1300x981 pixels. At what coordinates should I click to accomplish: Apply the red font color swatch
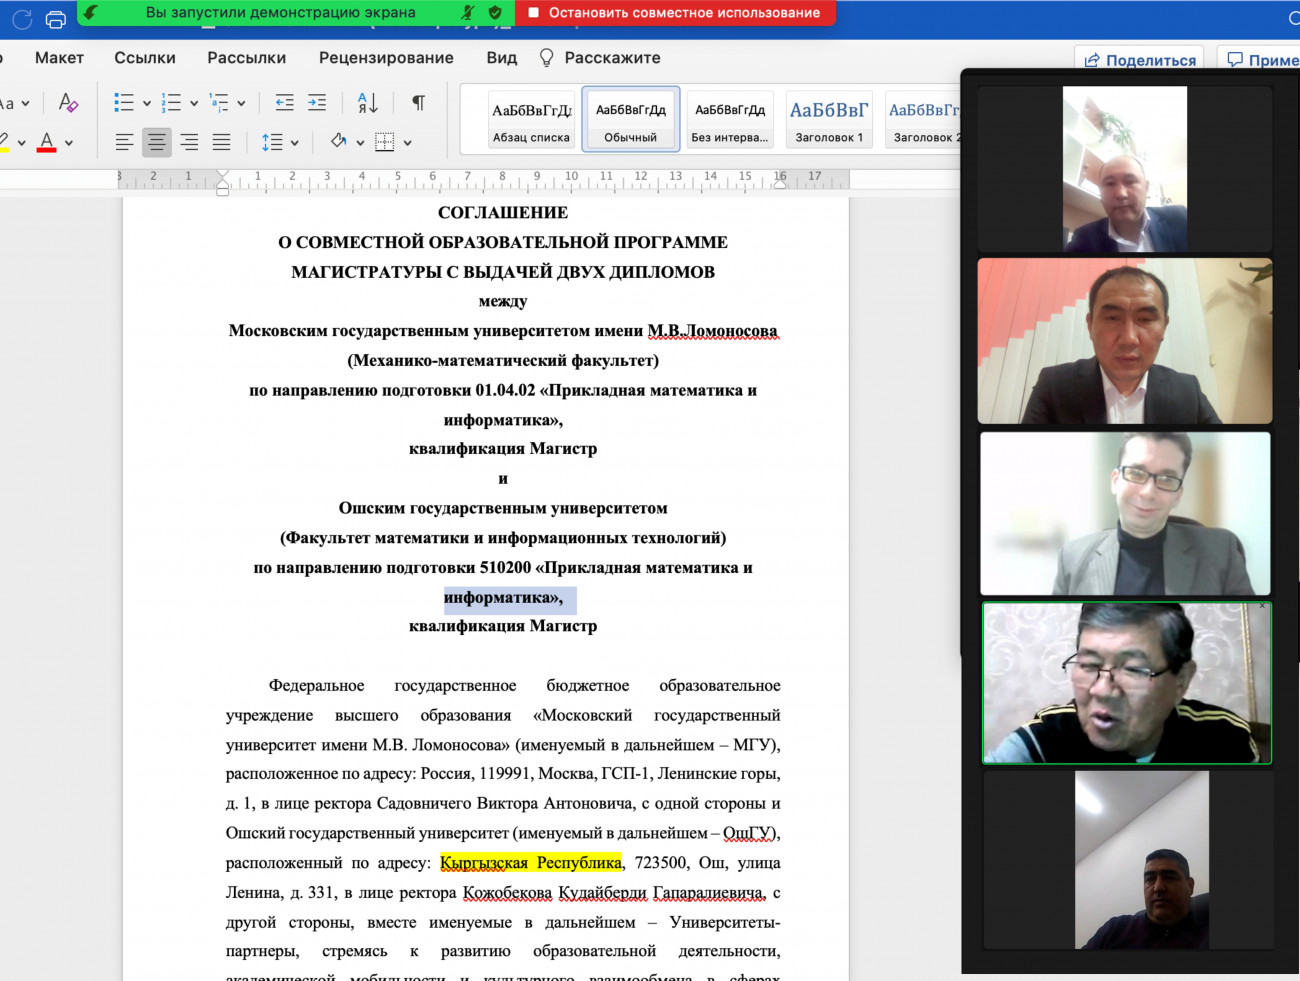46,142
